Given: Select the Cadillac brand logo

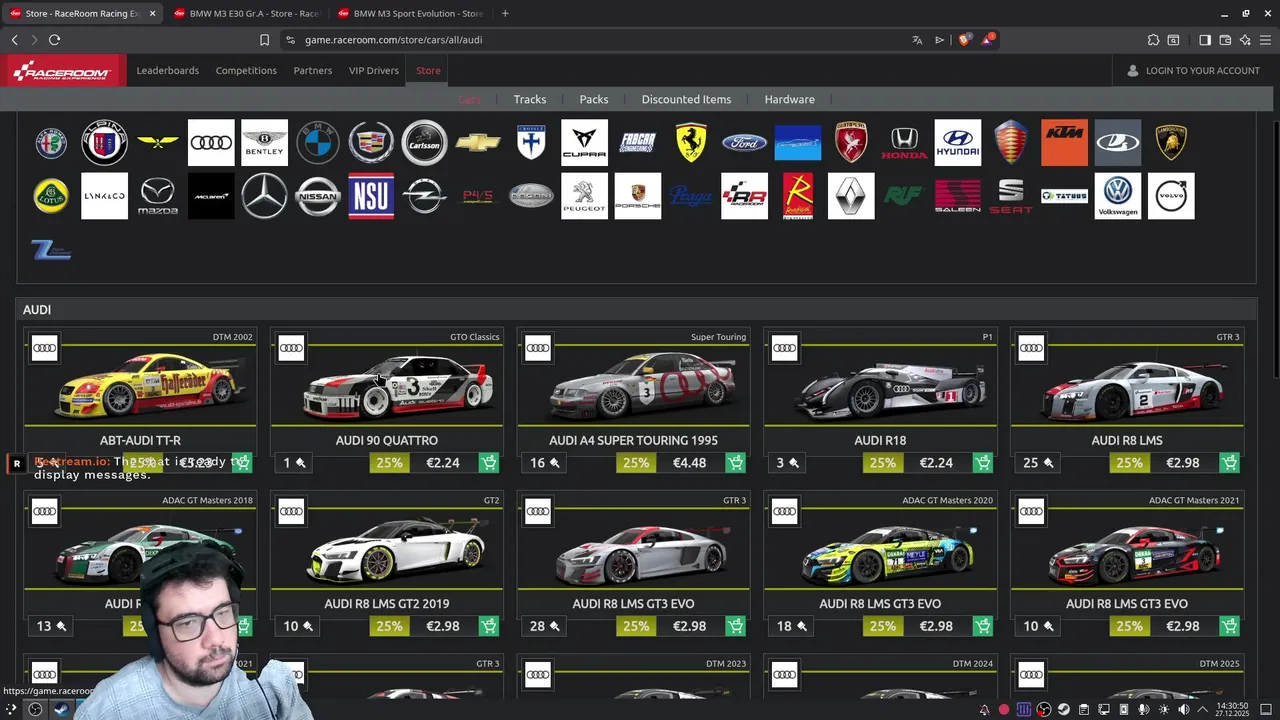Looking at the screenshot, I should click(x=371, y=143).
